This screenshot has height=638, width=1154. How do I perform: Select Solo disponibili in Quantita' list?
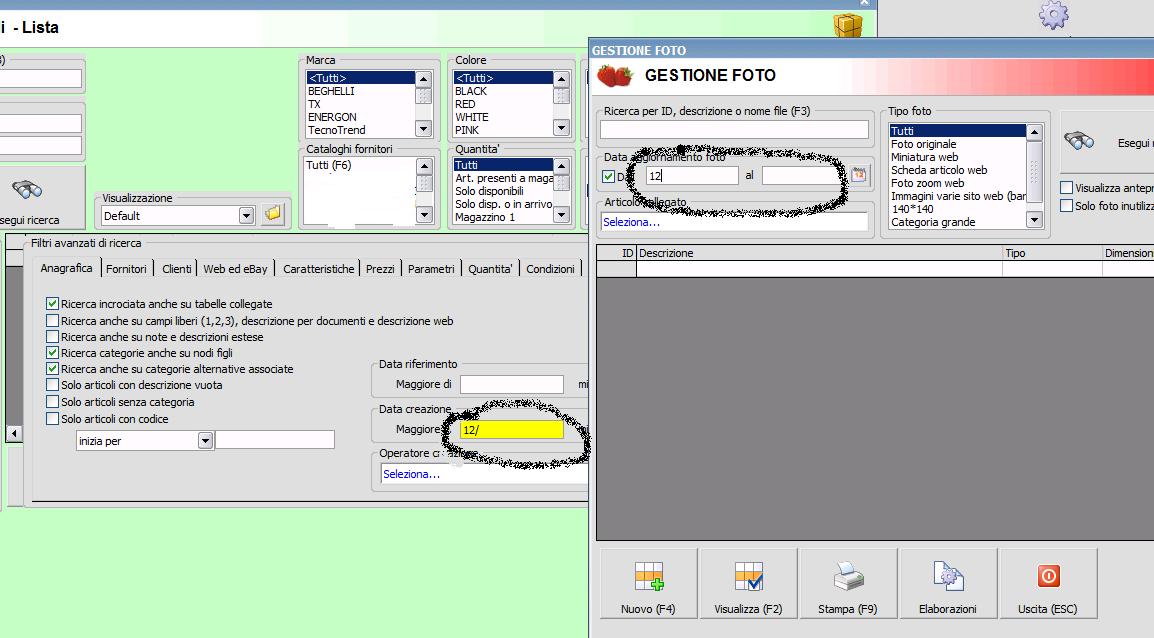tap(489, 191)
